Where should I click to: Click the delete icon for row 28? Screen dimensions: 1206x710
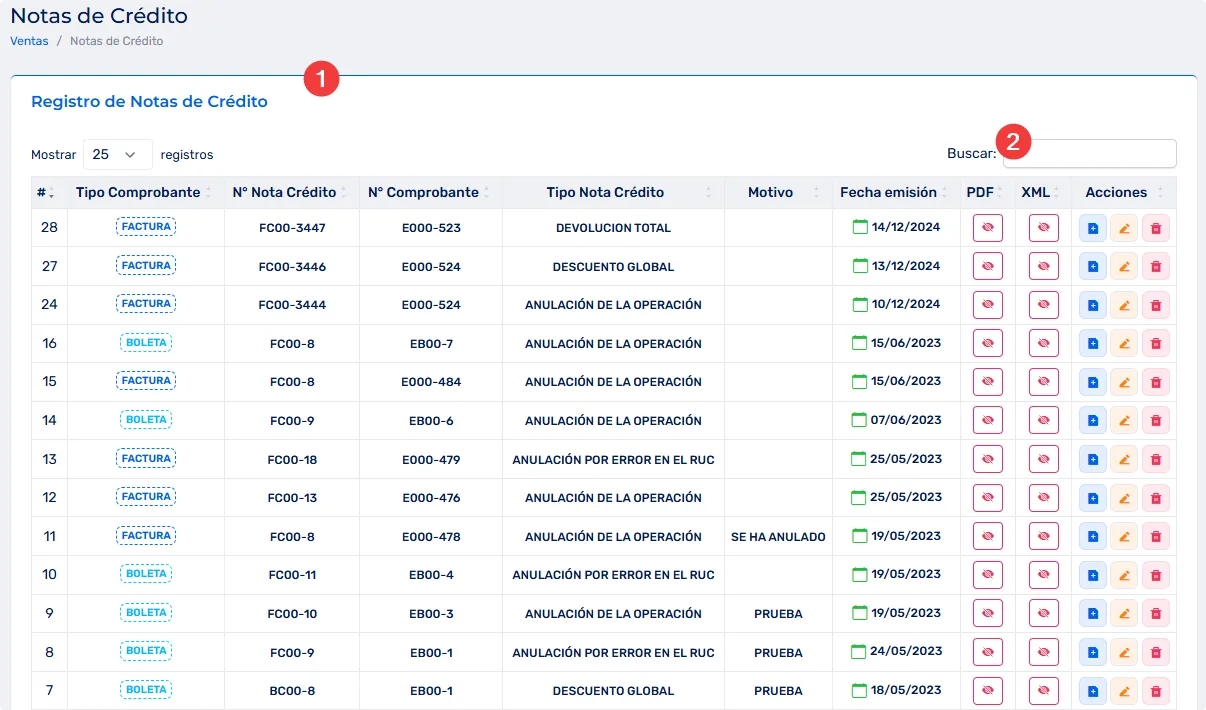click(x=1155, y=229)
